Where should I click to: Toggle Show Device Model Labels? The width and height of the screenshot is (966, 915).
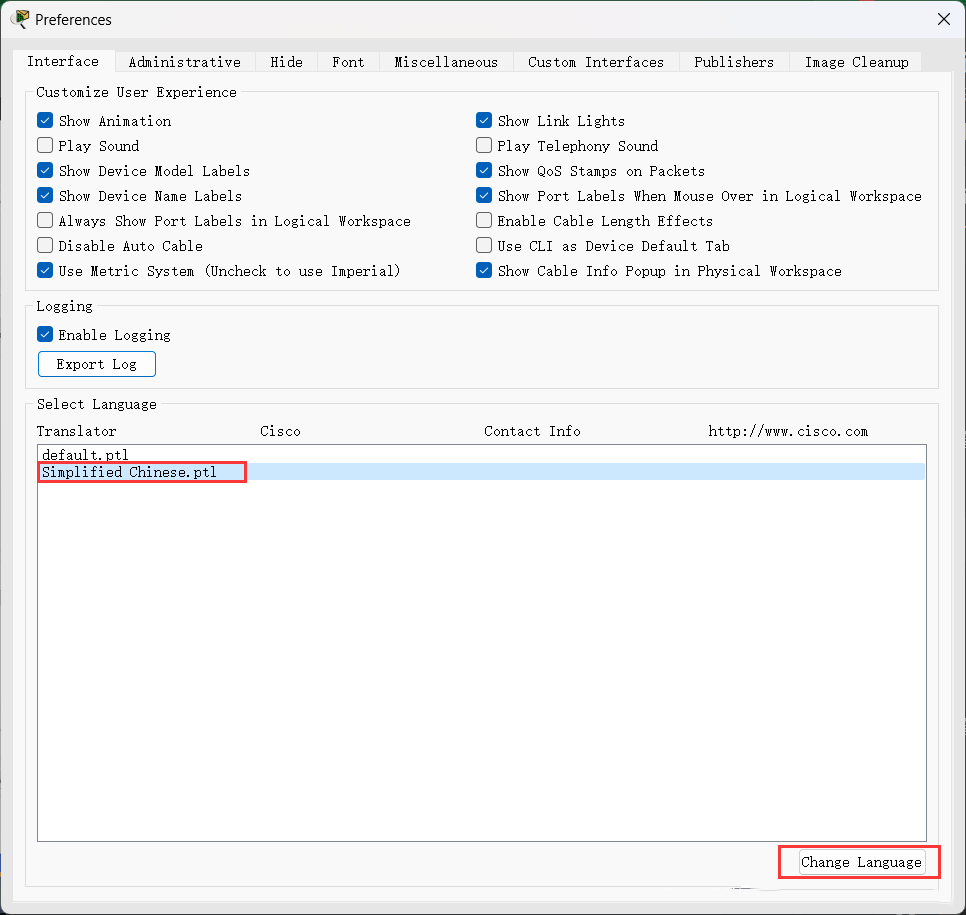click(x=45, y=170)
